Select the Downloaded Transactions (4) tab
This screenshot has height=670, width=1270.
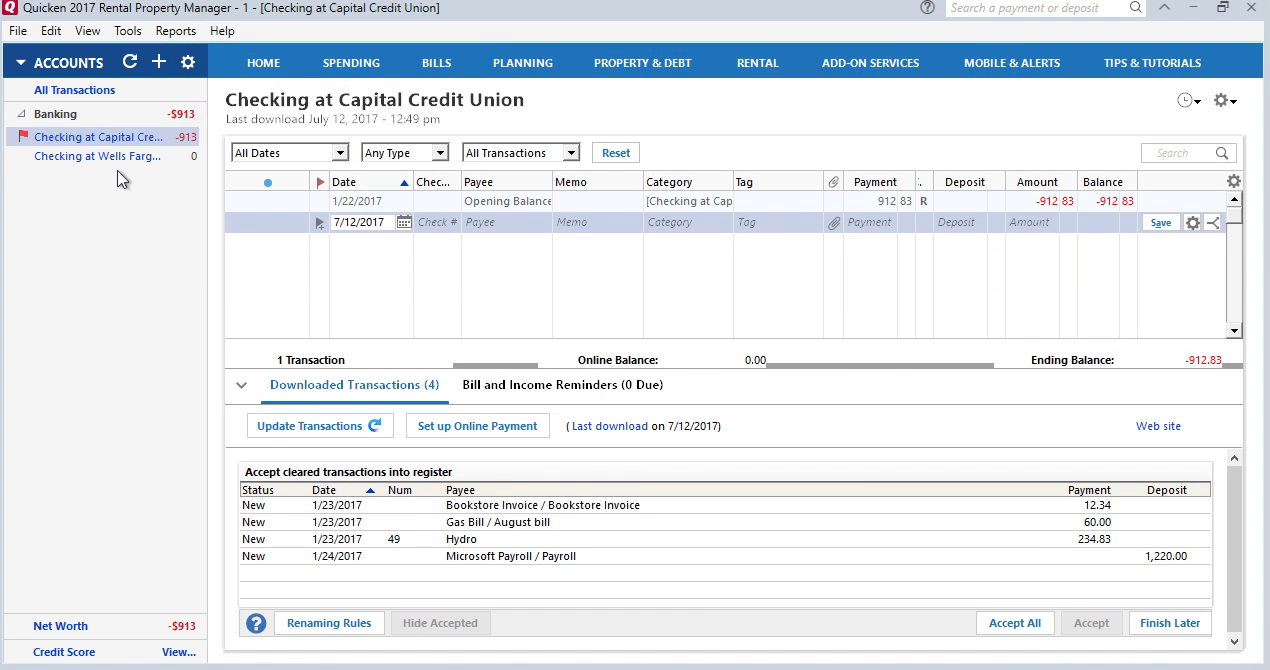point(355,385)
